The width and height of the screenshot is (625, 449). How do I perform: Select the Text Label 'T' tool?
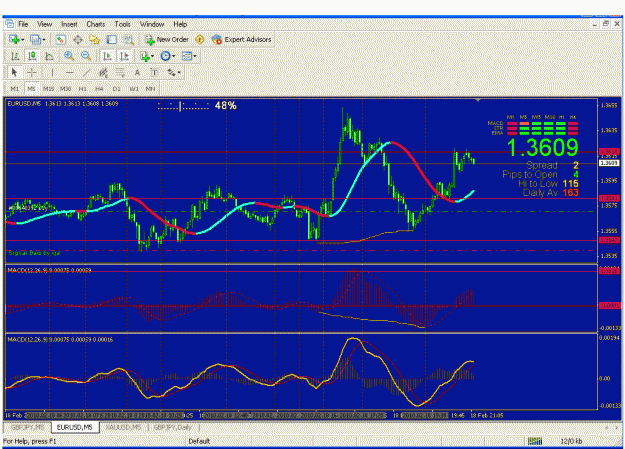154,73
